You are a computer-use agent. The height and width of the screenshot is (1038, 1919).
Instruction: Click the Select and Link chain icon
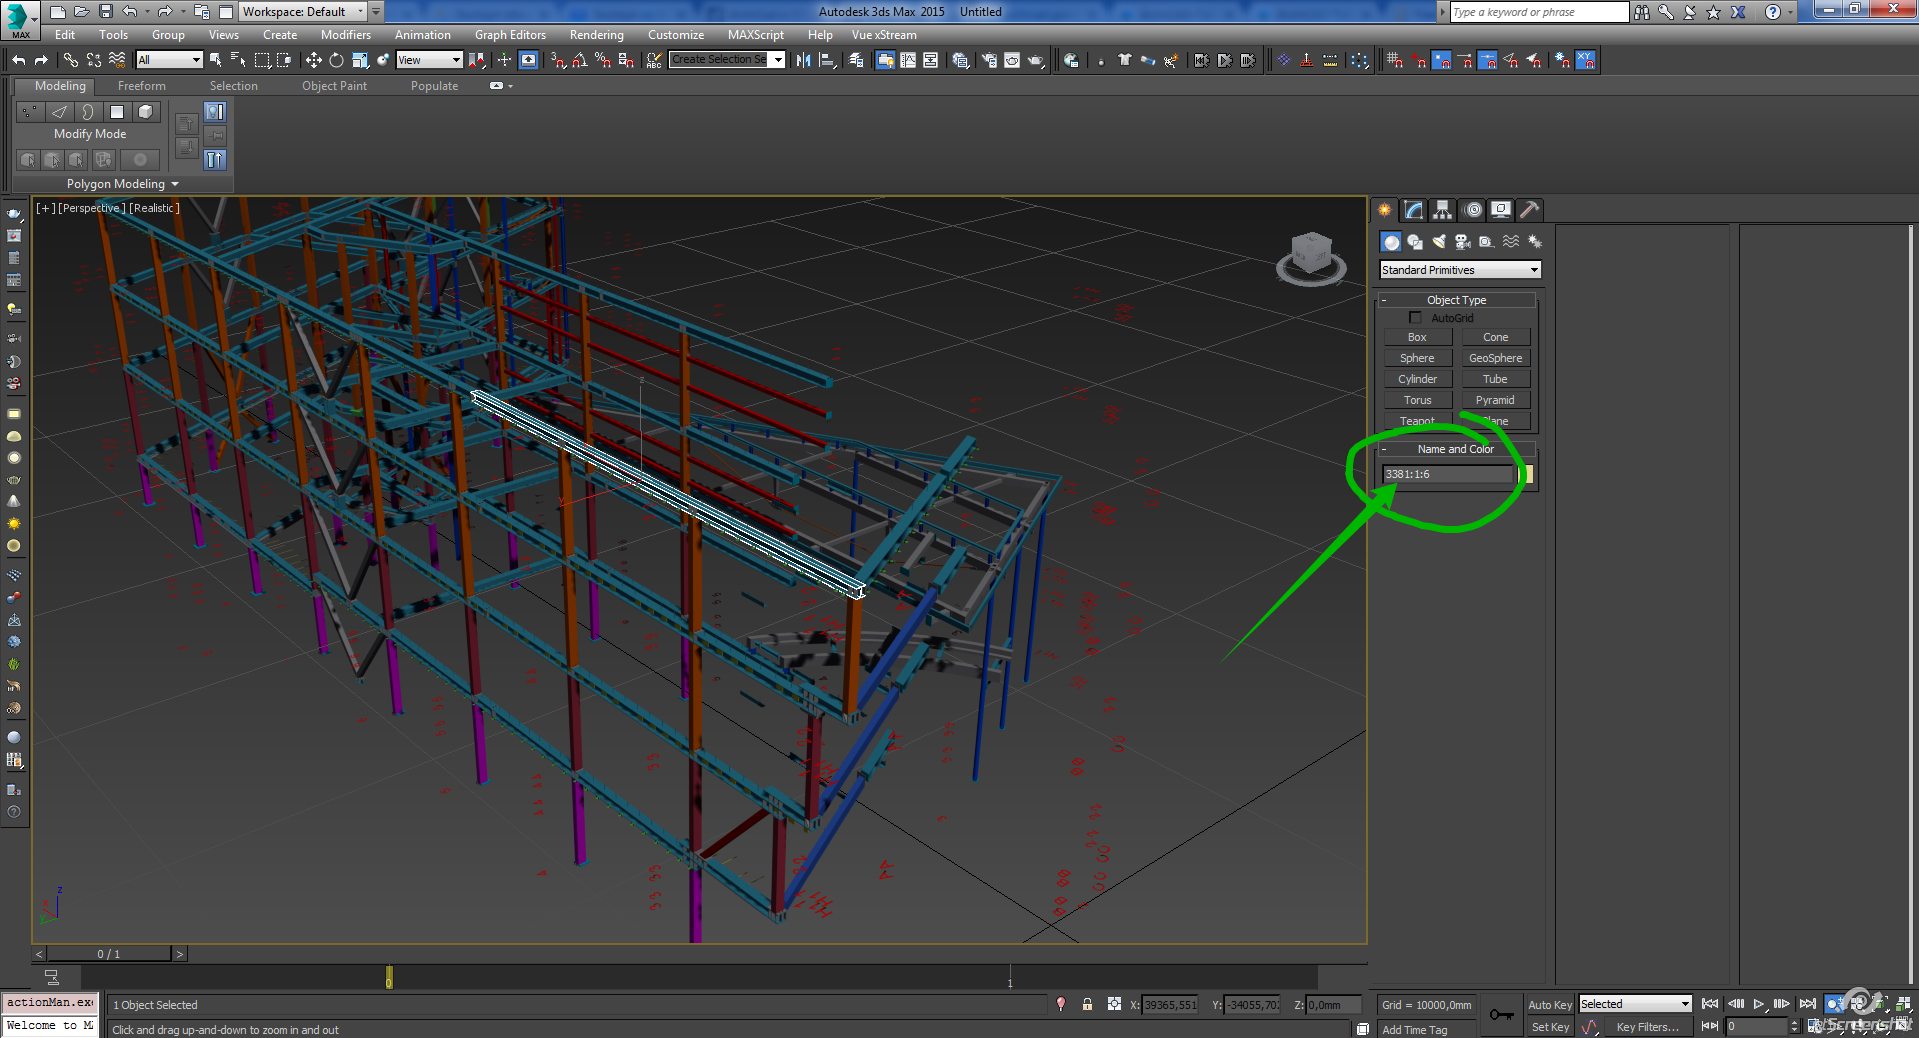coord(71,60)
